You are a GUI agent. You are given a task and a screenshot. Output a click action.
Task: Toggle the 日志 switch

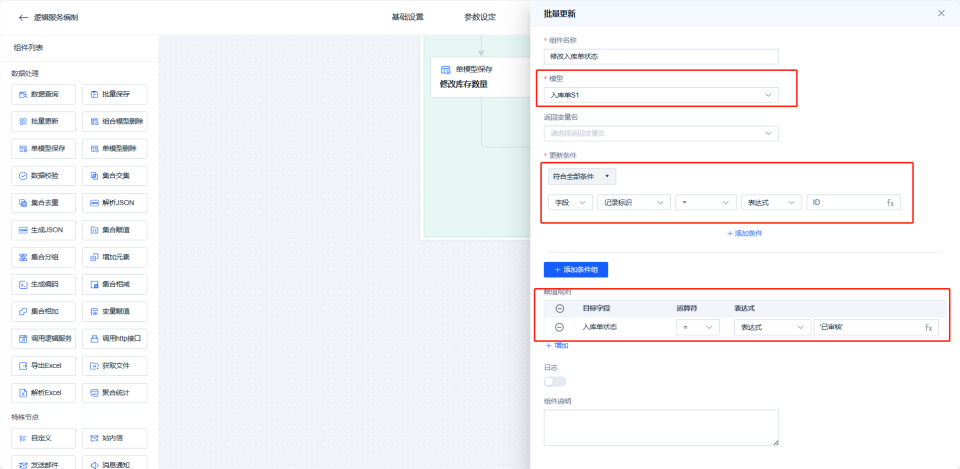click(555, 381)
